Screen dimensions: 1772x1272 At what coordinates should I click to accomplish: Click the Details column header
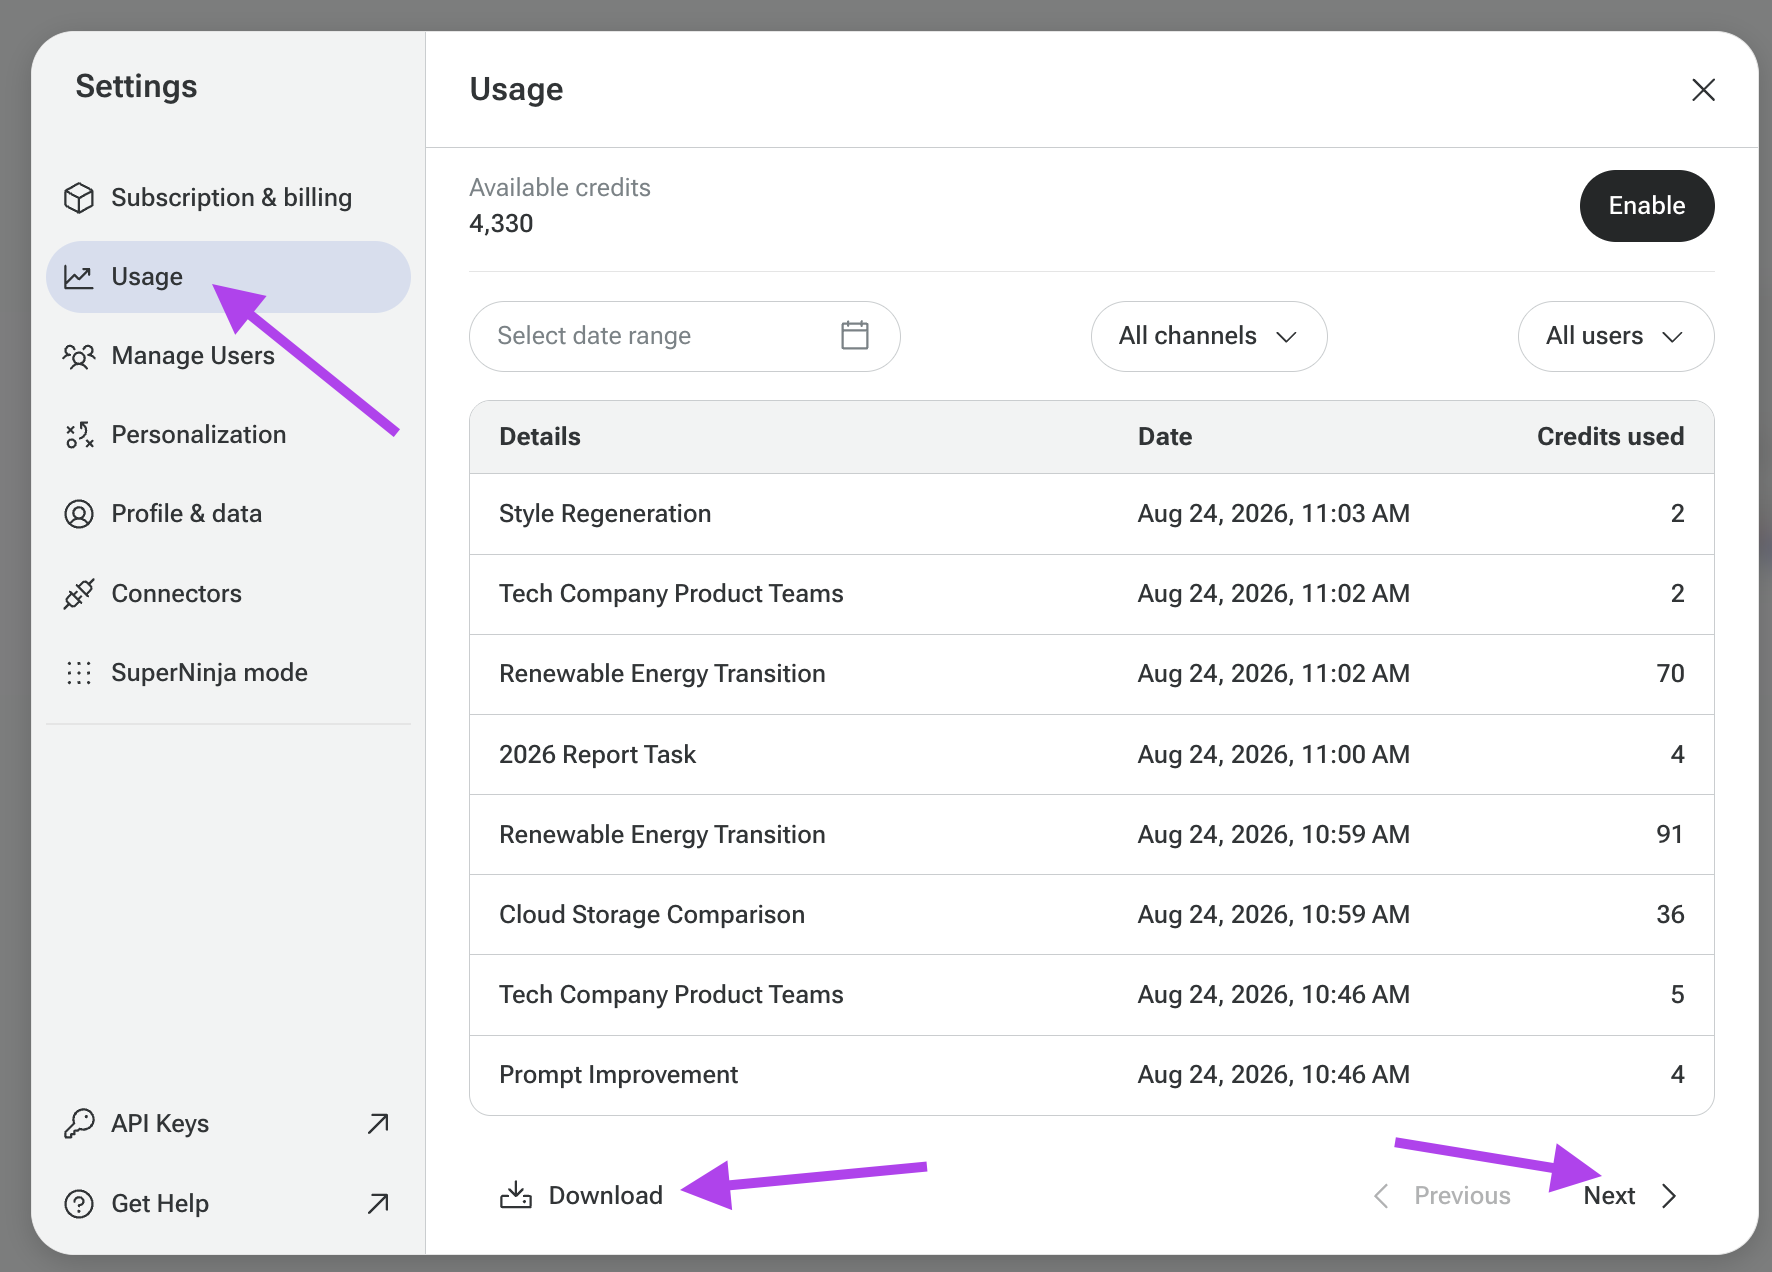point(540,437)
